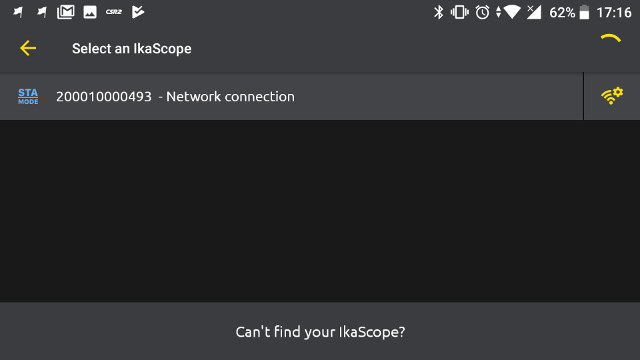The height and width of the screenshot is (360, 640).
Task: Tap the yellow loading spinner icon
Action: click(x=611, y=39)
